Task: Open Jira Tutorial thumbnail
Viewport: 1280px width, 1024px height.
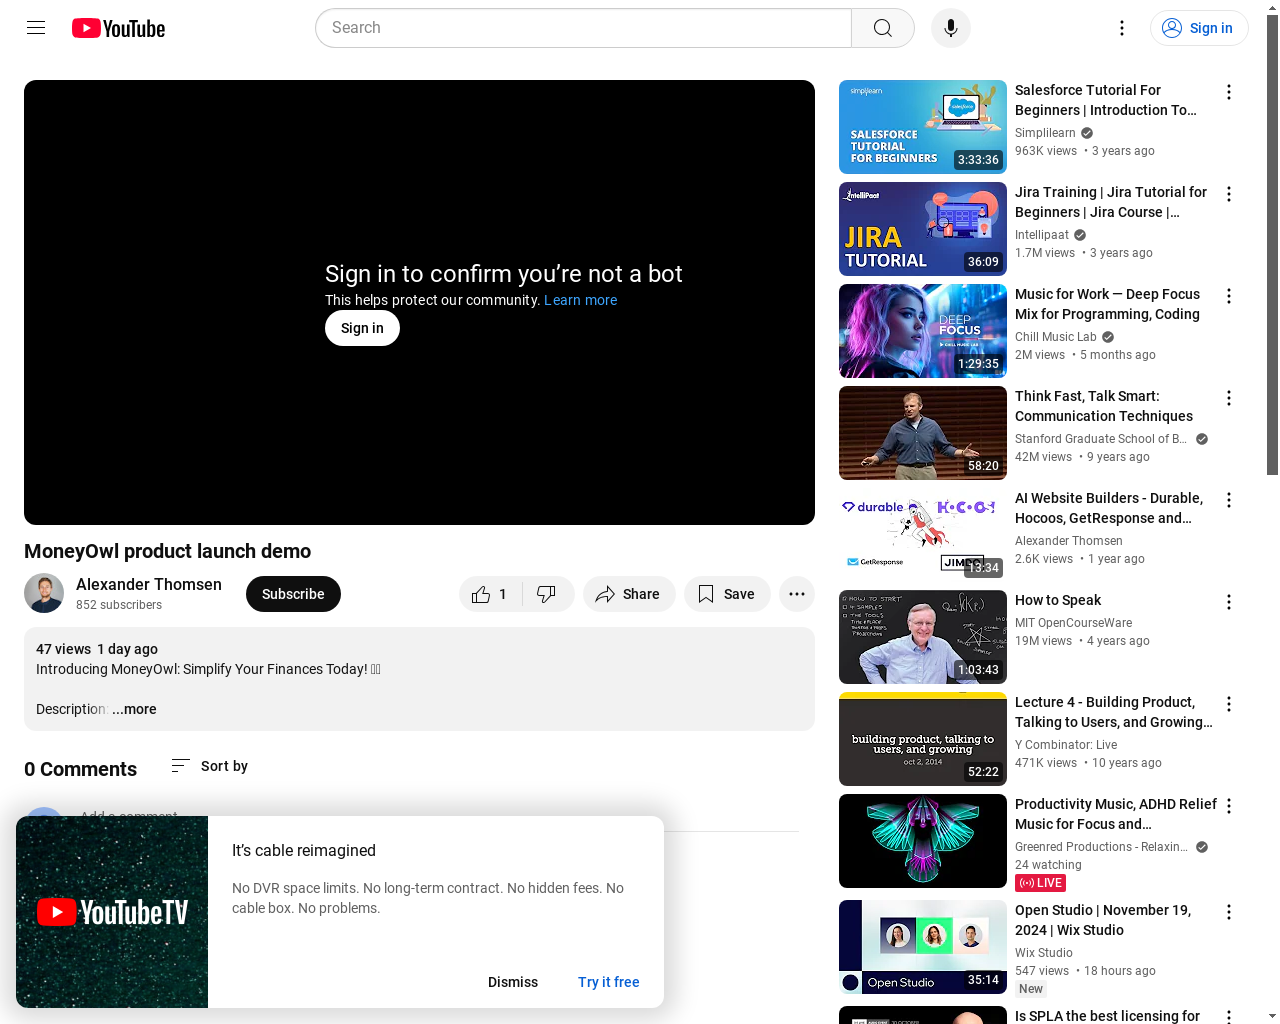Action: click(x=923, y=229)
